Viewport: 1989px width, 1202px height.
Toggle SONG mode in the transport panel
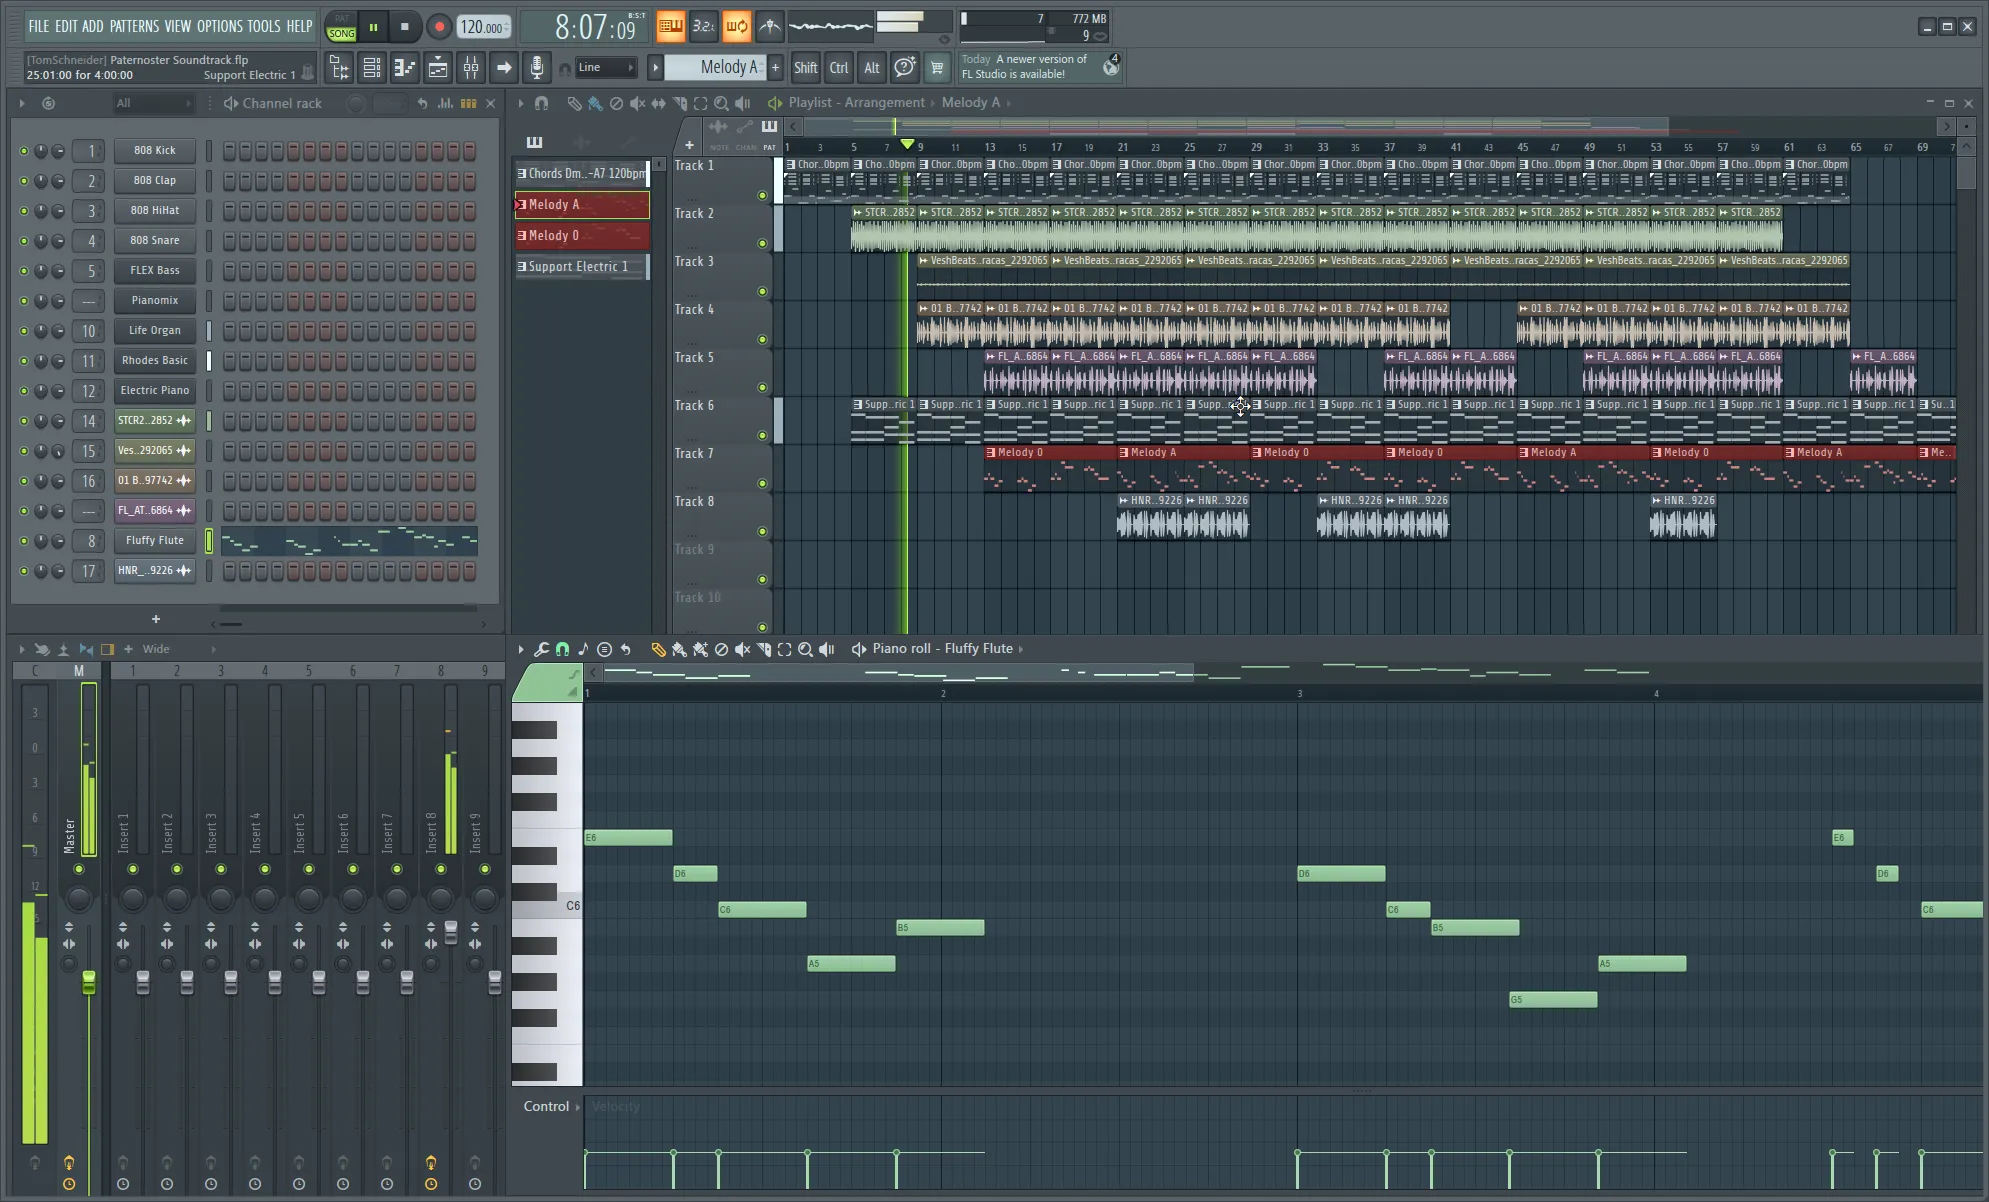(x=342, y=31)
